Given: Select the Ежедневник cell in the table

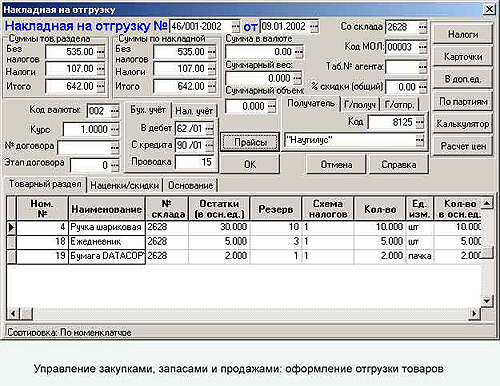Looking at the screenshot, I should click(x=107, y=242).
